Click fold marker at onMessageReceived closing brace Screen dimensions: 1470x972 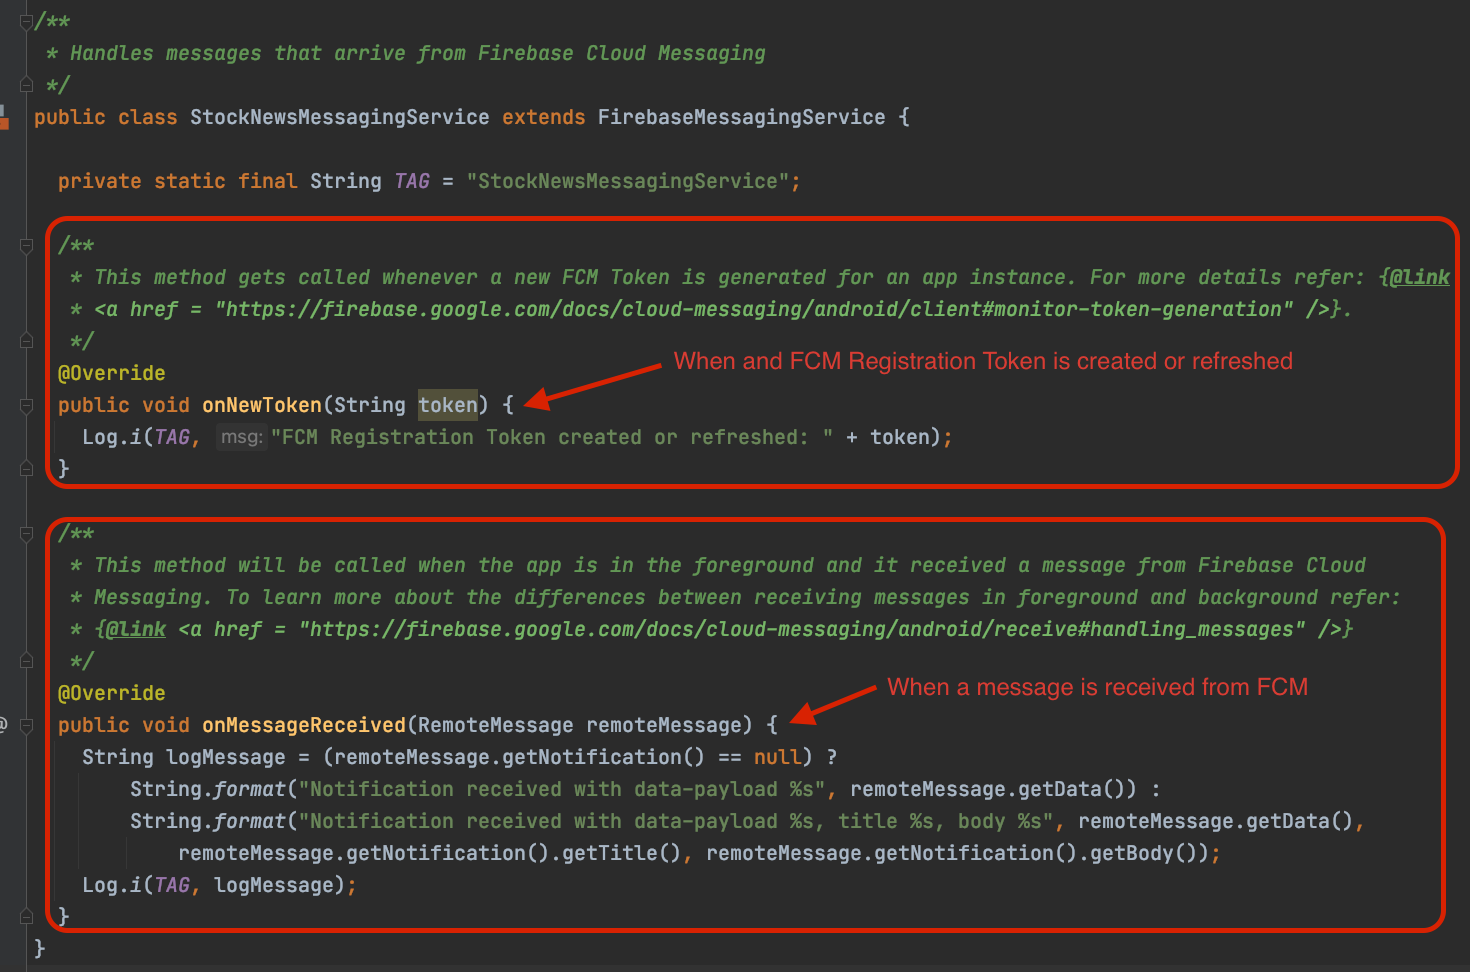coord(27,916)
